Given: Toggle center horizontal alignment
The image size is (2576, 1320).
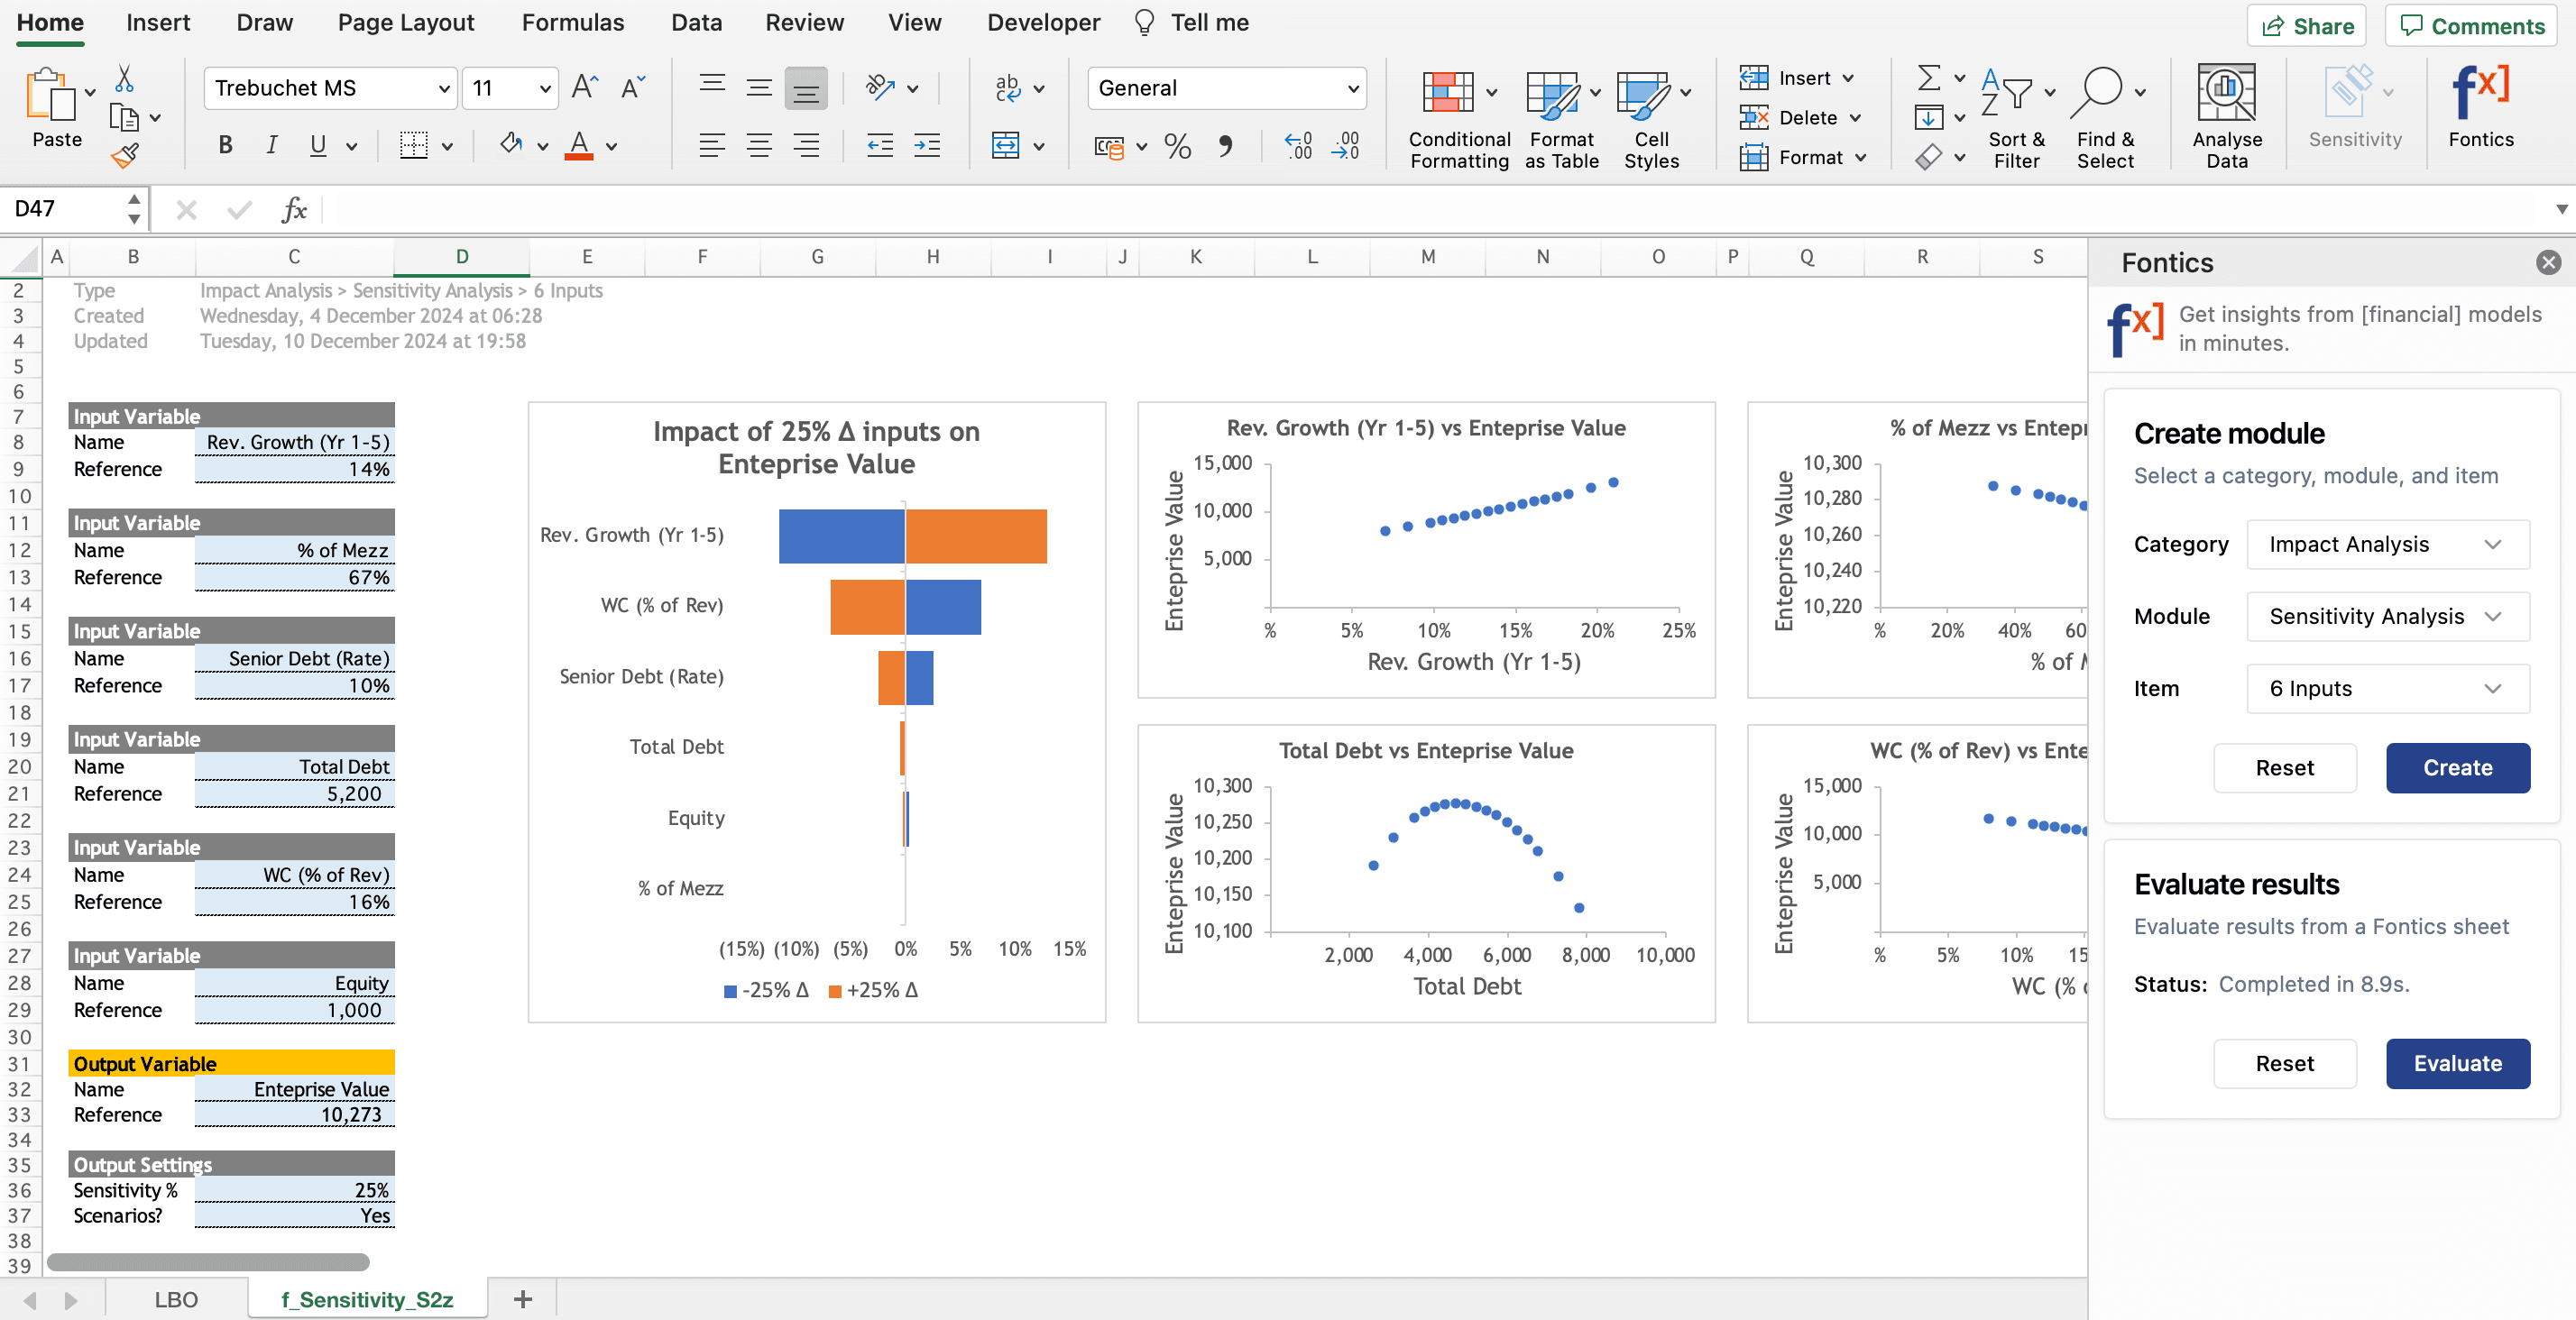Looking at the screenshot, I should (759, 146).
